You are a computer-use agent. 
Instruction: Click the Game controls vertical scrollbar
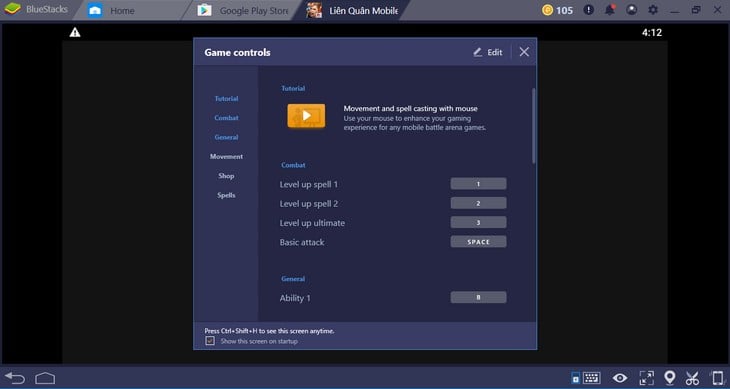534,126
